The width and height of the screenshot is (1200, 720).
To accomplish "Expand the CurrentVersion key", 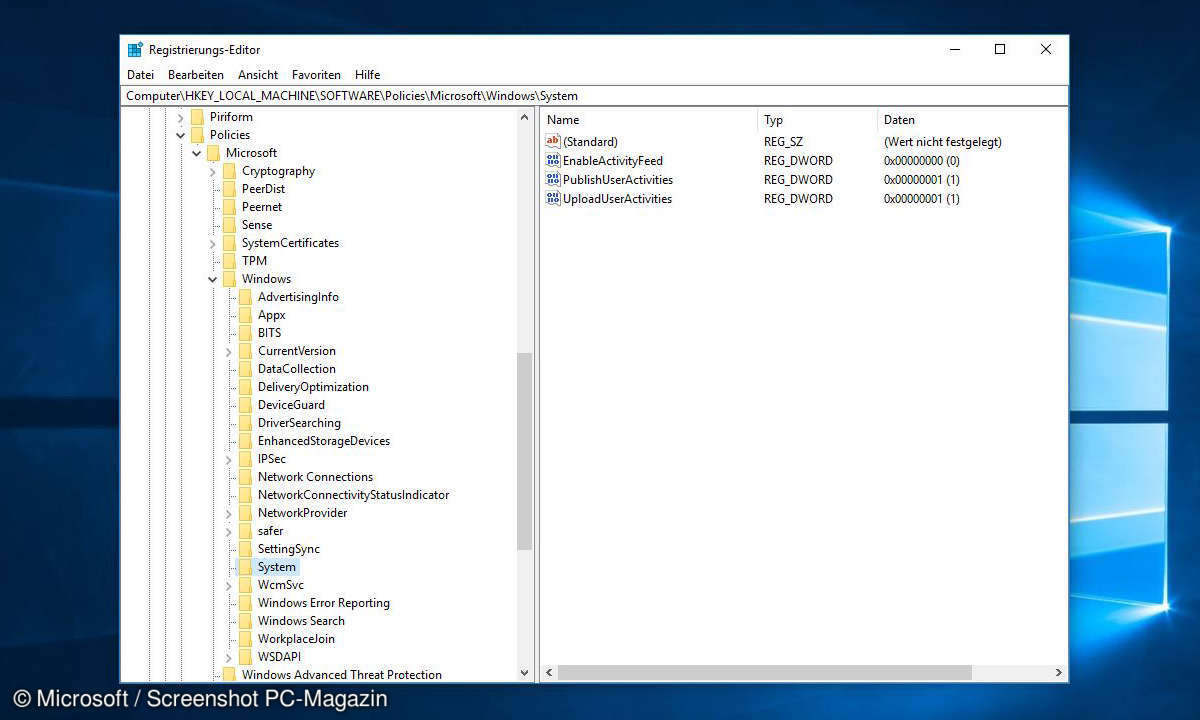I will pyautogui.click(x=229, y=351).
